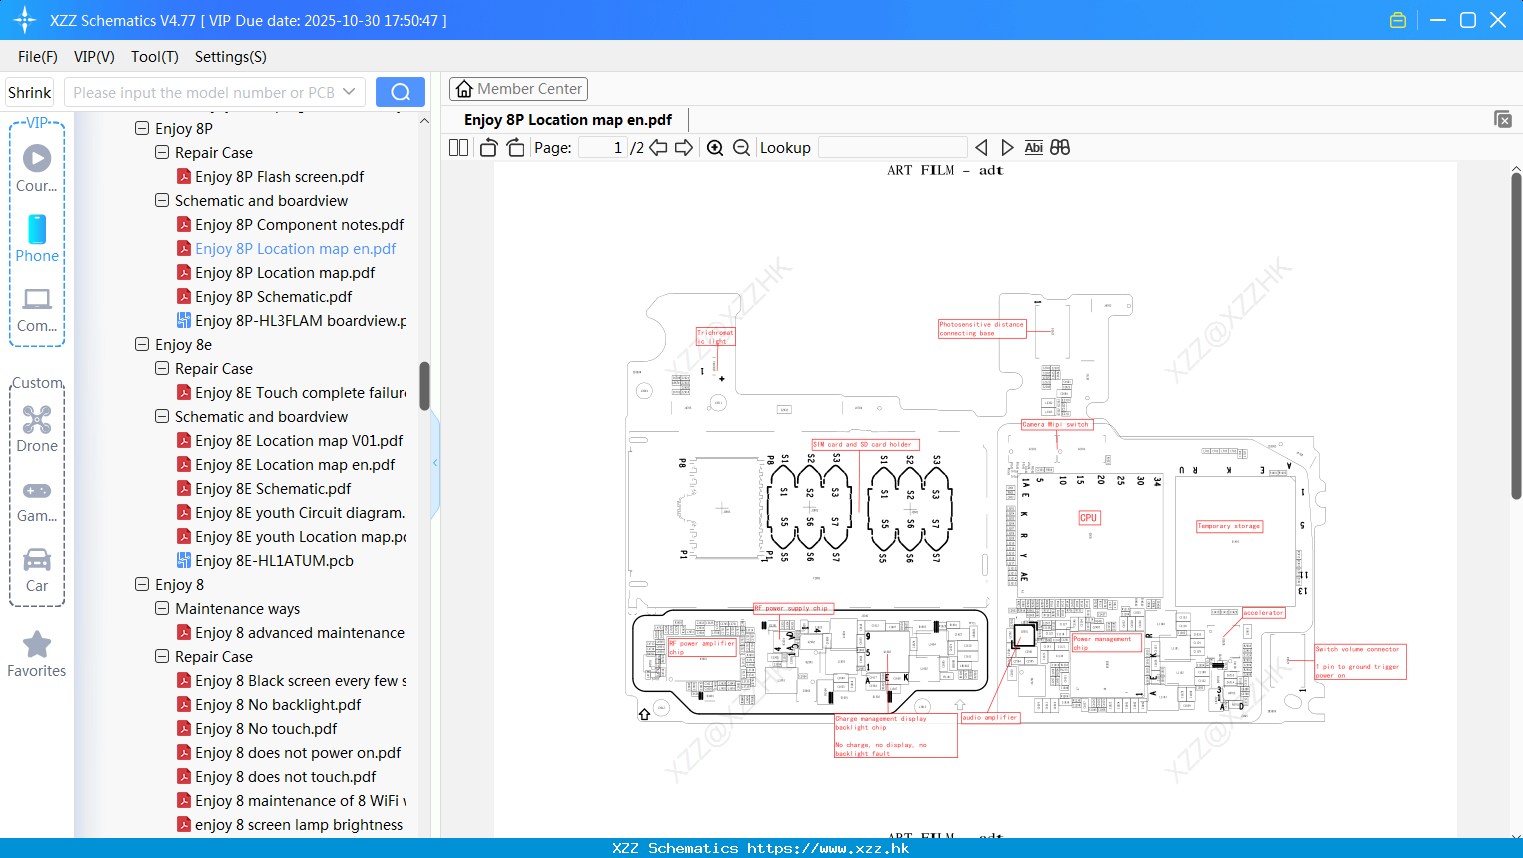Find next lookup result
This screenshot has height=858, width=1523.
1007,148
